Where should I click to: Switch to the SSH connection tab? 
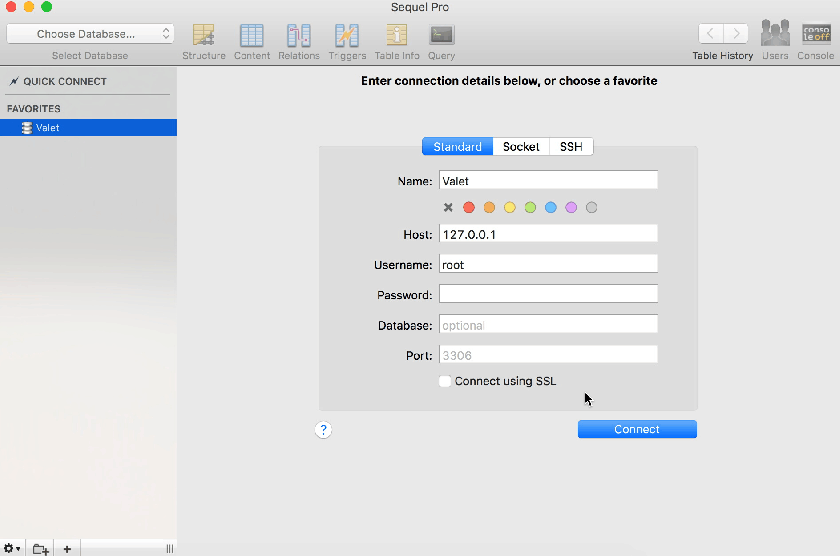(x=571, y=147)
